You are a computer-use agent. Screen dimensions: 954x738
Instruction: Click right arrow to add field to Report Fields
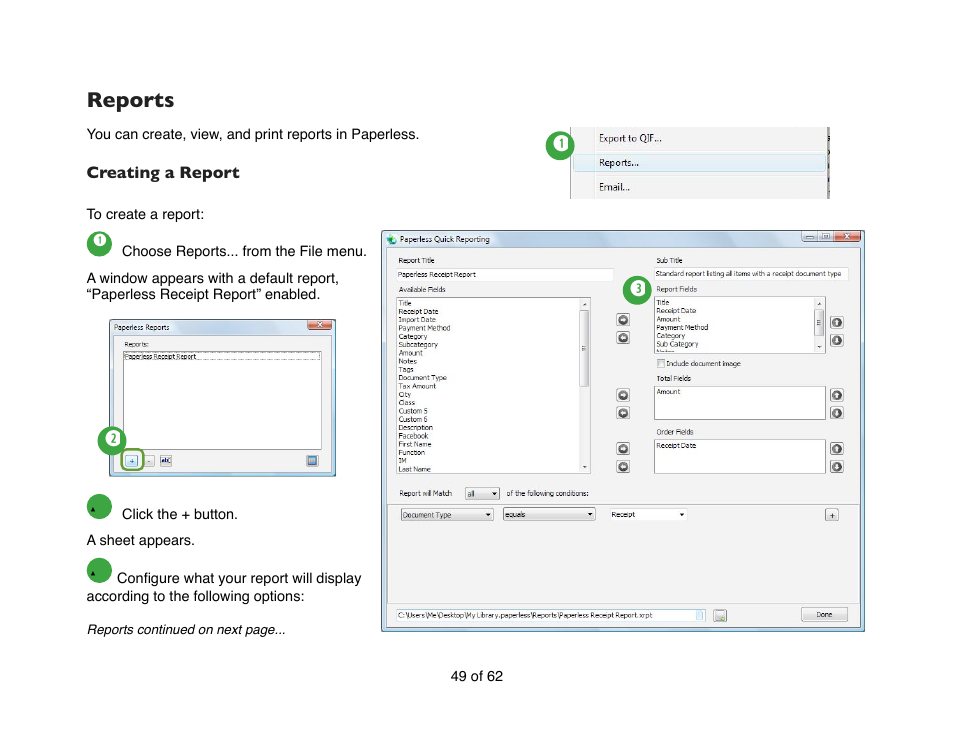coord(623,320)
